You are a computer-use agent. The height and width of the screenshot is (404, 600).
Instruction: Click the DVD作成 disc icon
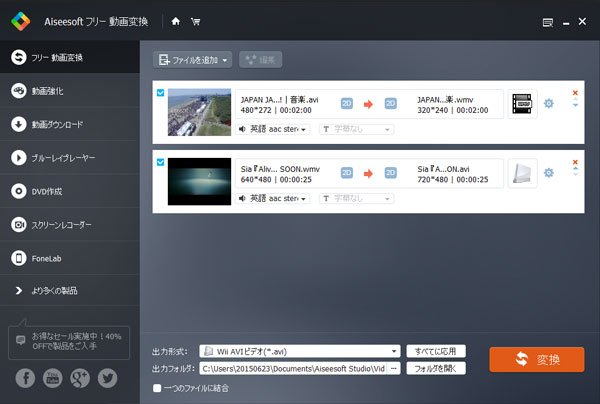[x=19, y=191]
